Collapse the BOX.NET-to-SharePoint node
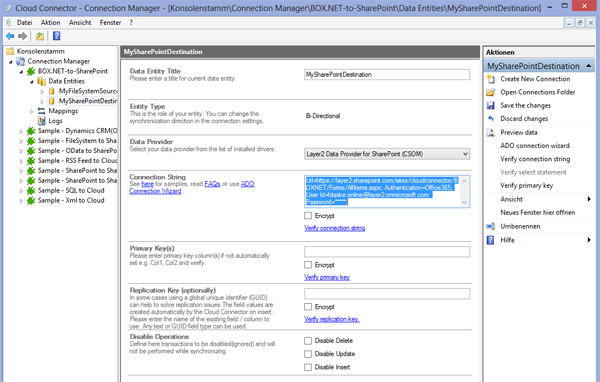The image size is (600, 382). [21, 72]
